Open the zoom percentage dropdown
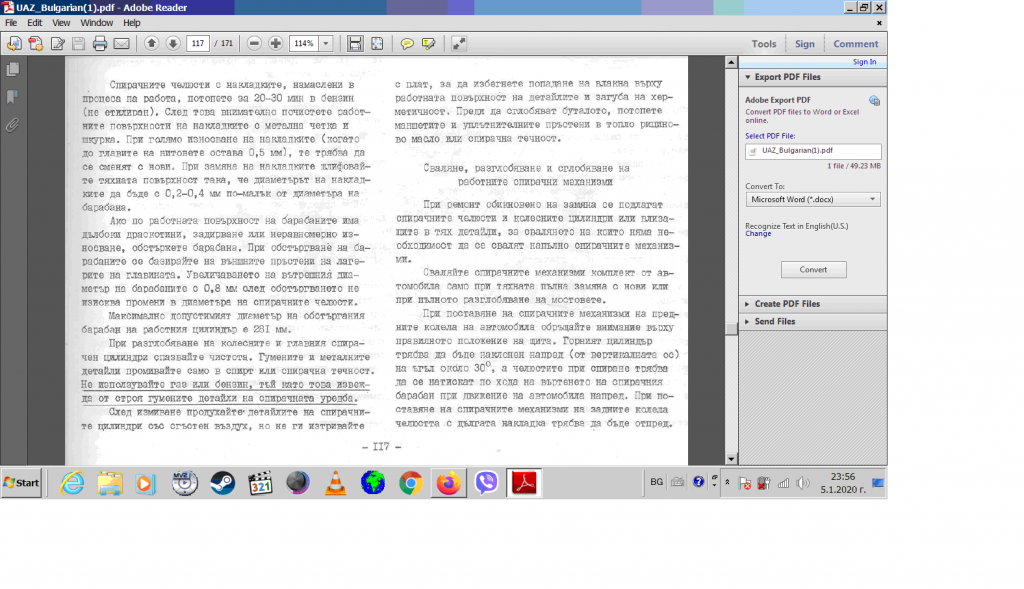The image size is (1024, 589). click(327, 44)
